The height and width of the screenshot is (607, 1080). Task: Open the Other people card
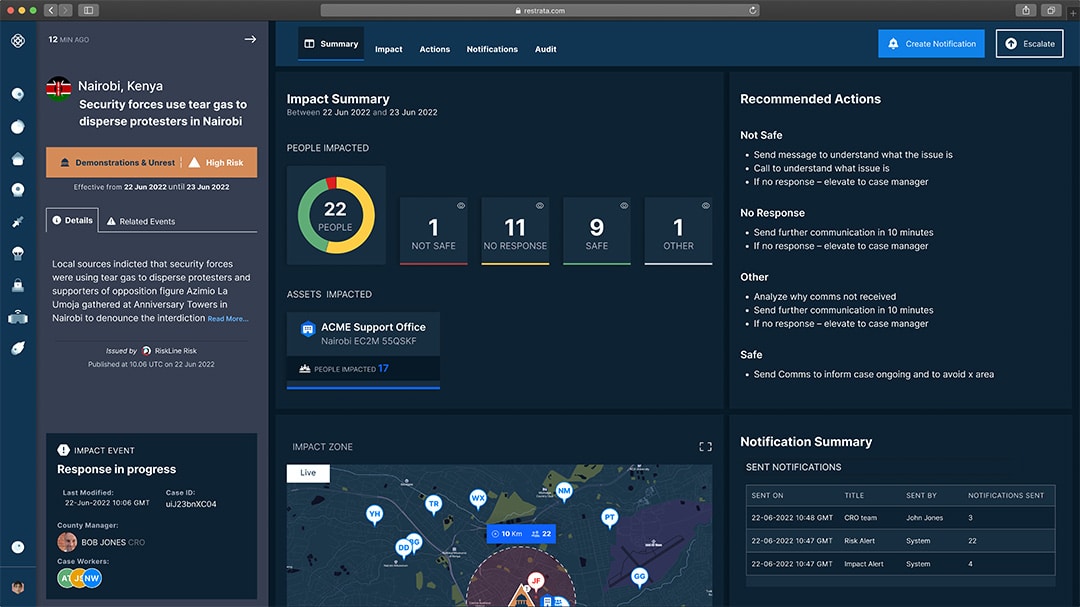click(678, 231)
